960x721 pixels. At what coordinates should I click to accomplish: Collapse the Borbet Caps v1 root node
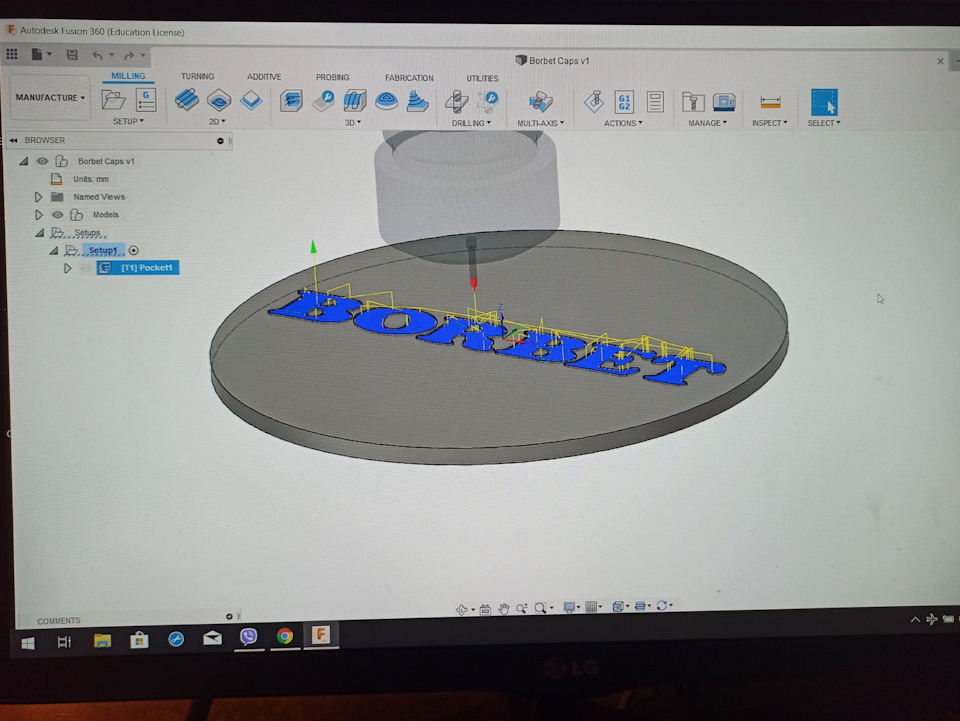tap(24, 161)
